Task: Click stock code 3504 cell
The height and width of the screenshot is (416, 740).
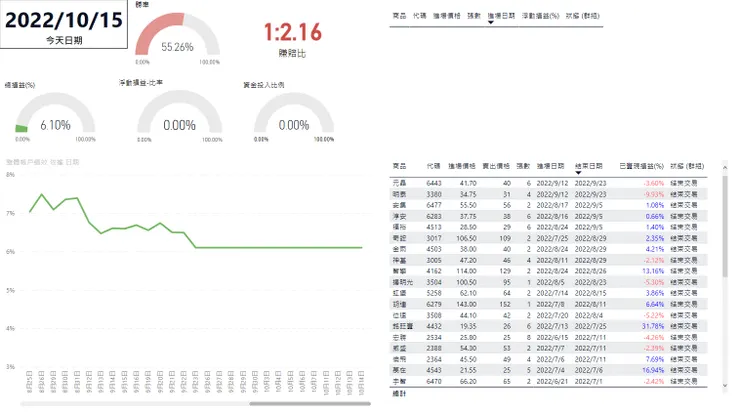Action: (x=434, y=282)
